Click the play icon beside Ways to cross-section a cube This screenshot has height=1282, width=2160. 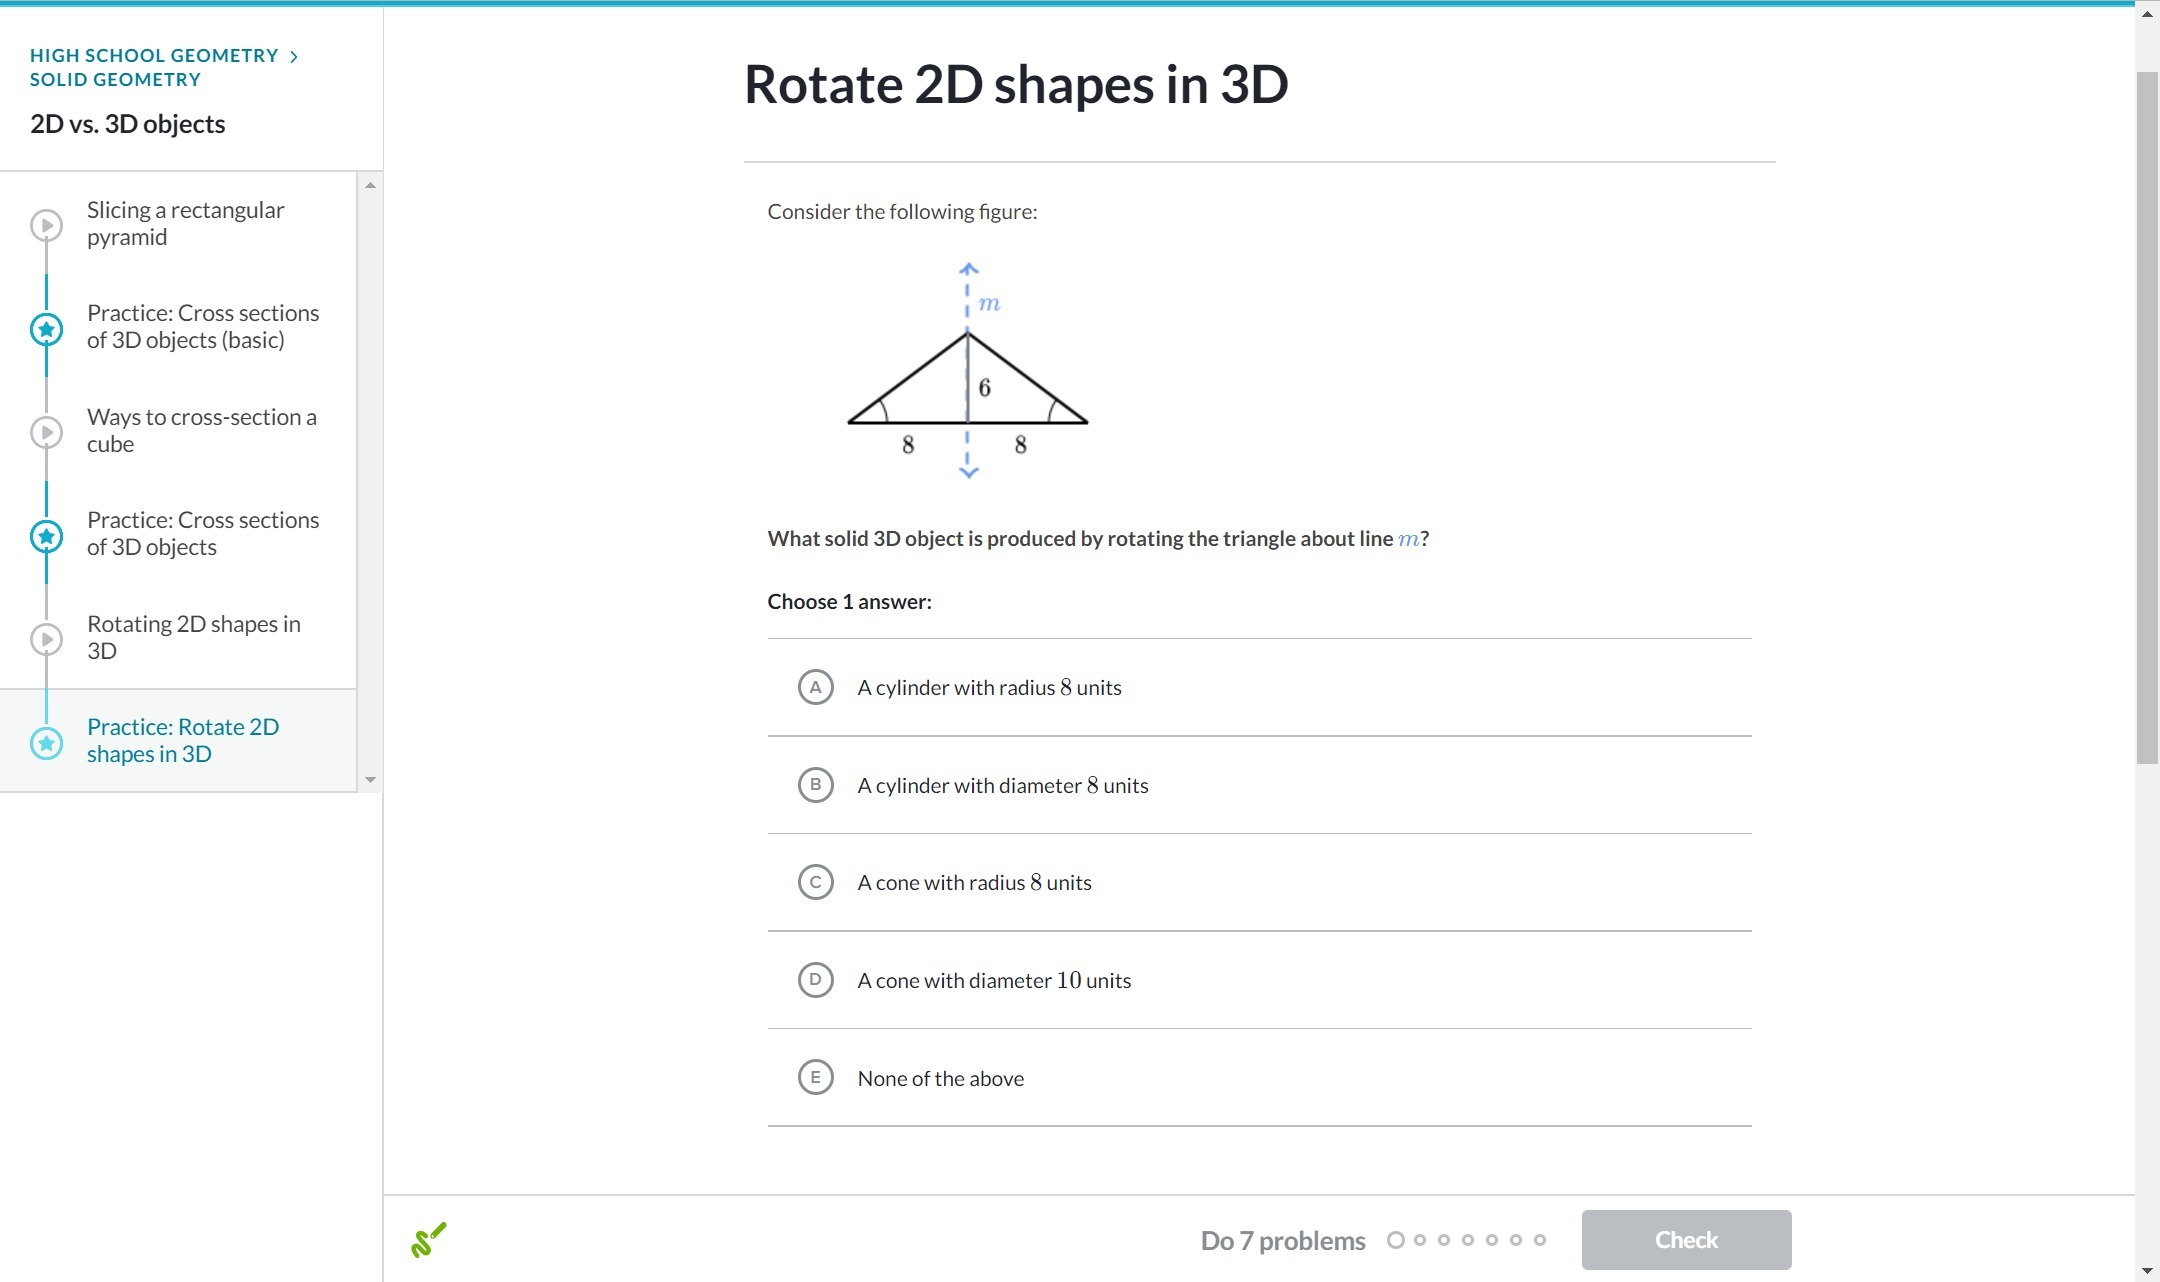[x=46, y=432]
